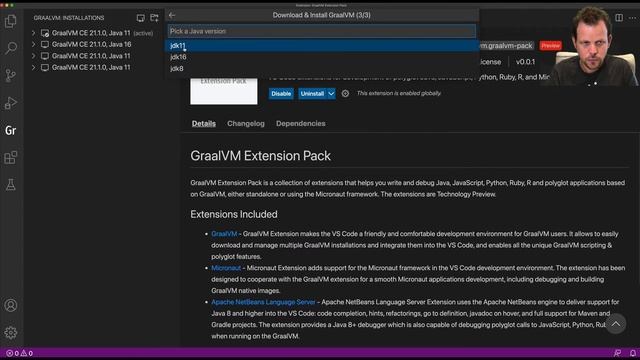Open Source Control view icon
The height and width of the screenshot is (360, 640).
click(11, 76)
